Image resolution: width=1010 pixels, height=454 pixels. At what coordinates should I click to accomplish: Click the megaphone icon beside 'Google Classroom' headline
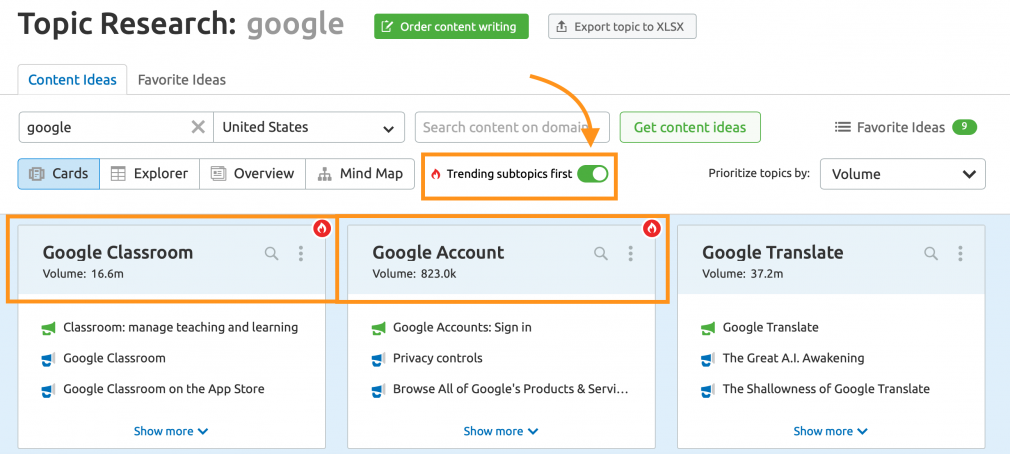tap(48, 359)
